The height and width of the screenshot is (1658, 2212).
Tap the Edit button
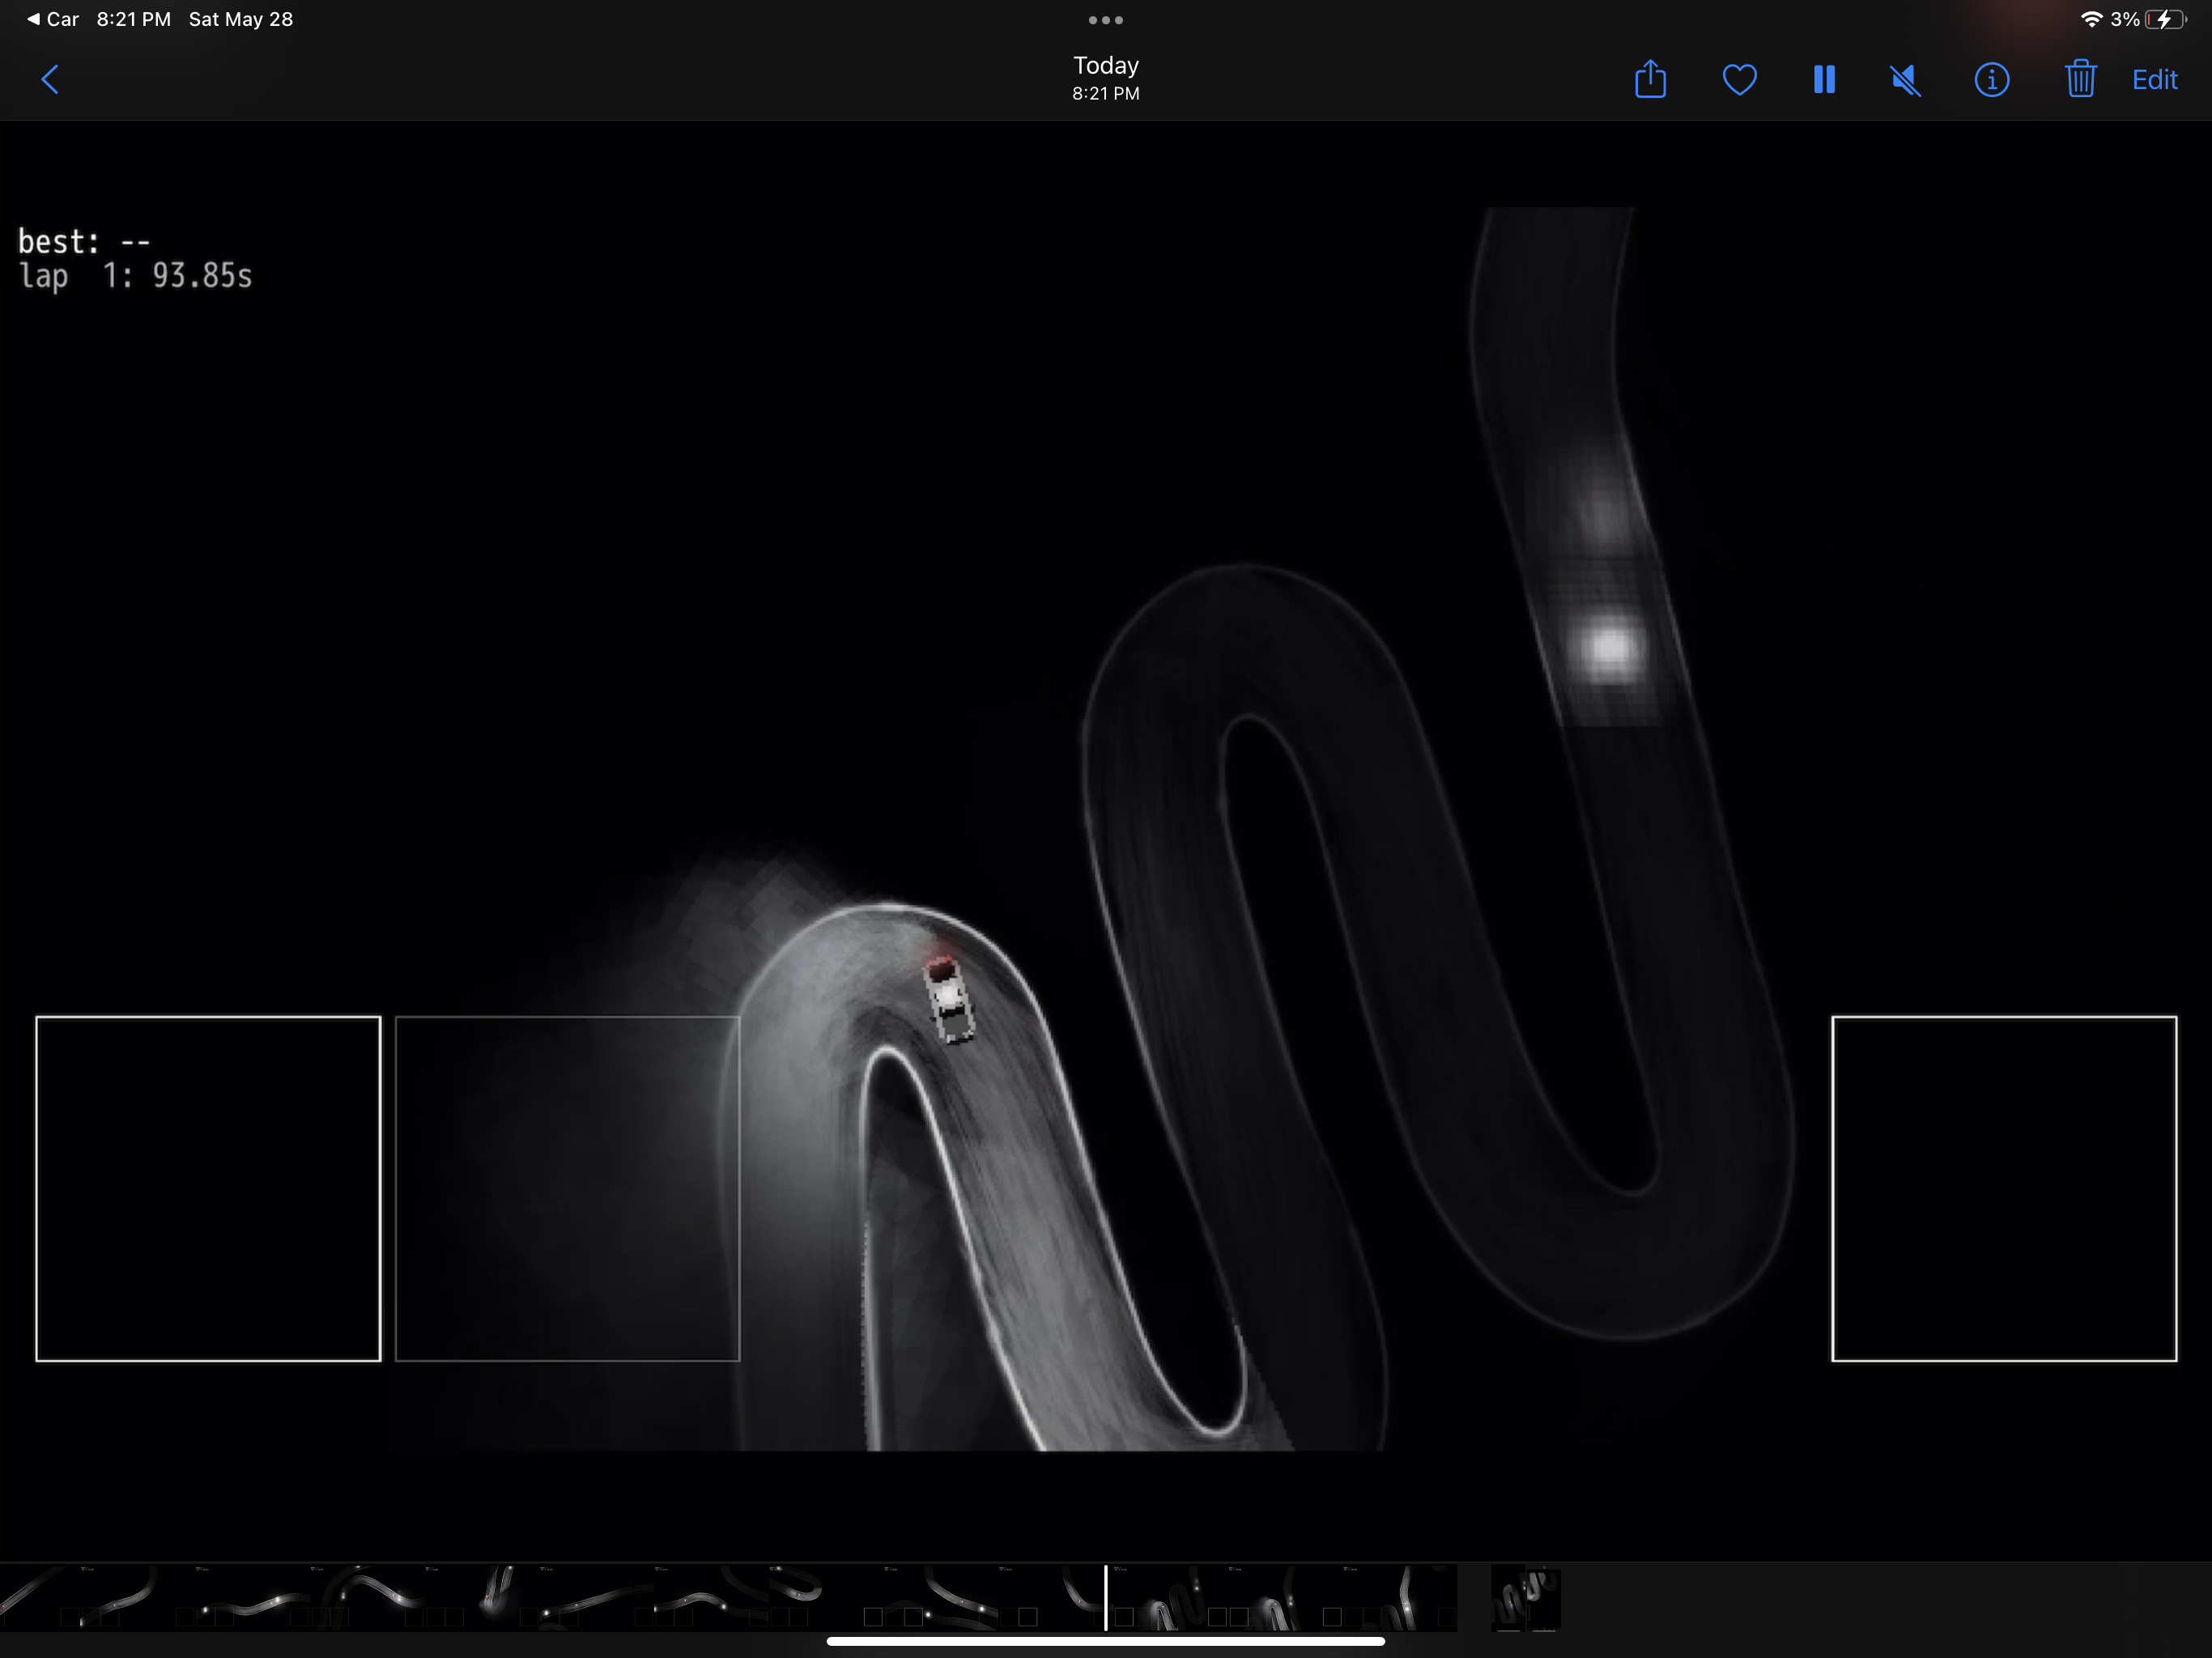[2154, 80]
